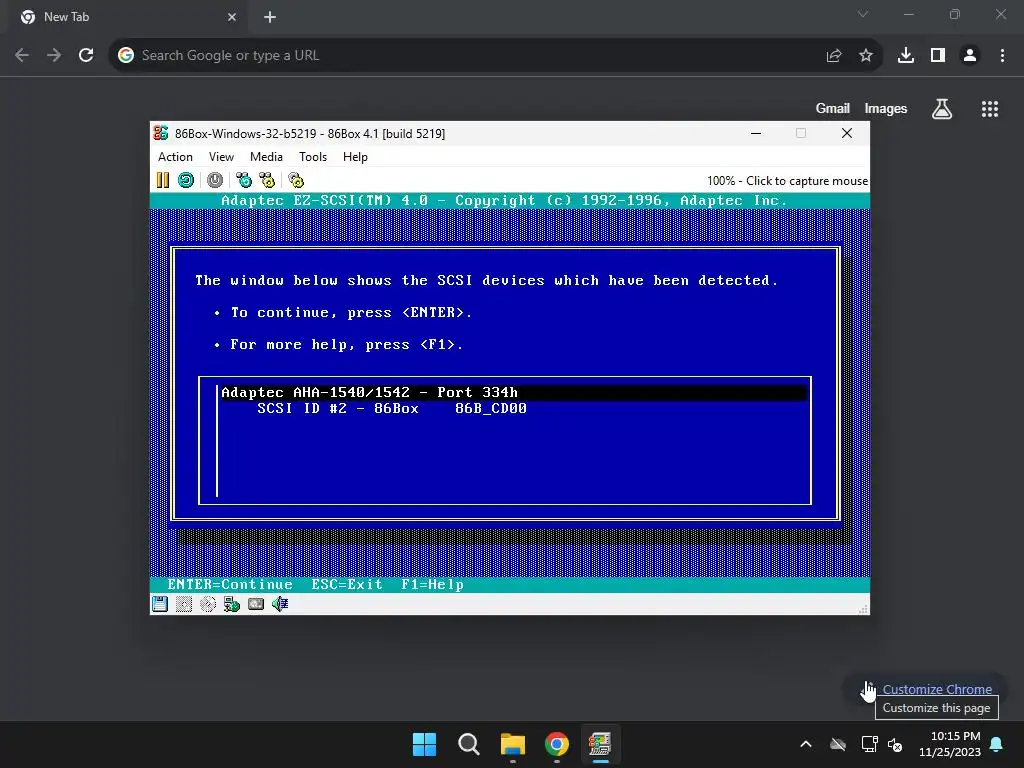Open Chrome profile avatar

click(x=970, y=56)
